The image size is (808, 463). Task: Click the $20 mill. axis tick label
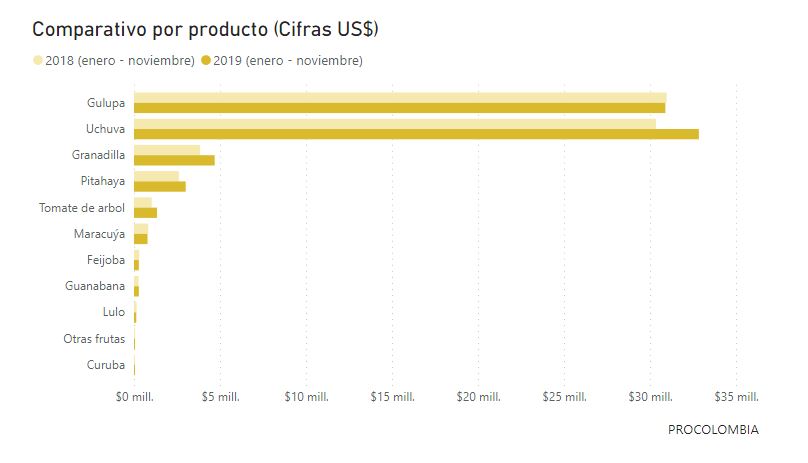[x=478, y=397]
